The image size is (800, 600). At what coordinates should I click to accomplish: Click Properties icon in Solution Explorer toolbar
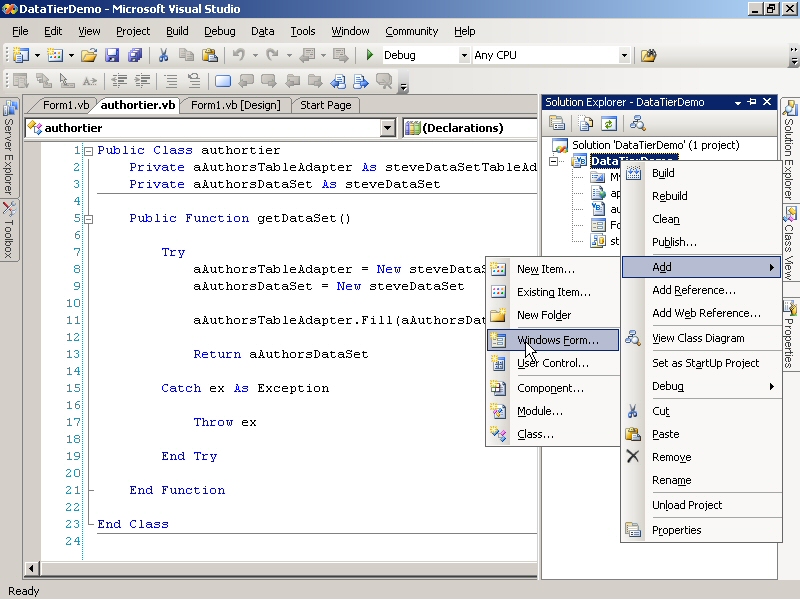tap(557, 123)
